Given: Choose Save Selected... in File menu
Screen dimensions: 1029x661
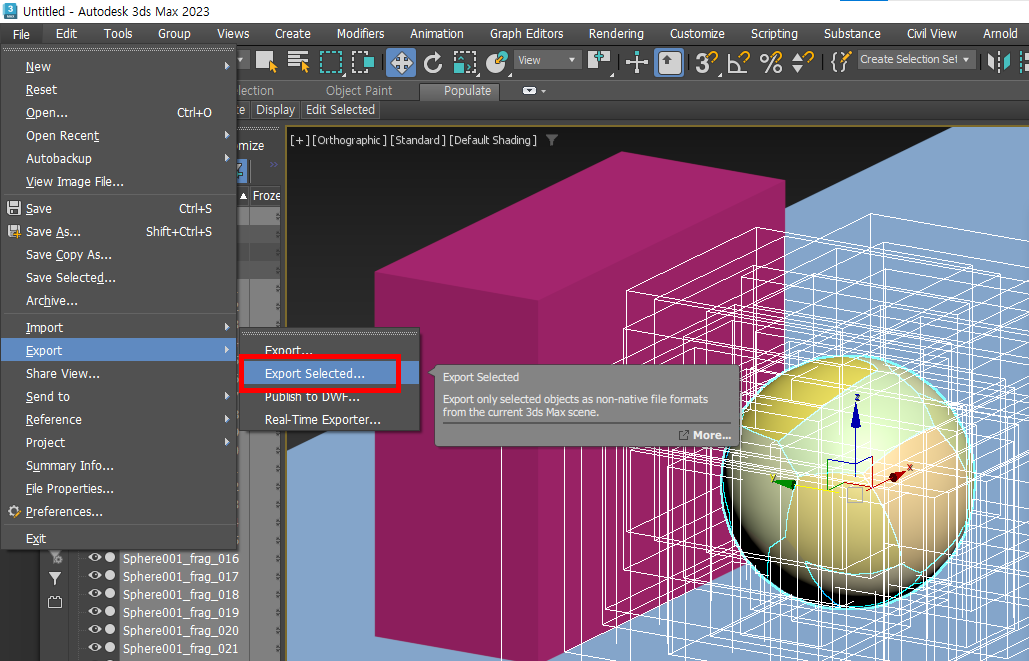Looking at the screenshot, I should tap(119, 278).
